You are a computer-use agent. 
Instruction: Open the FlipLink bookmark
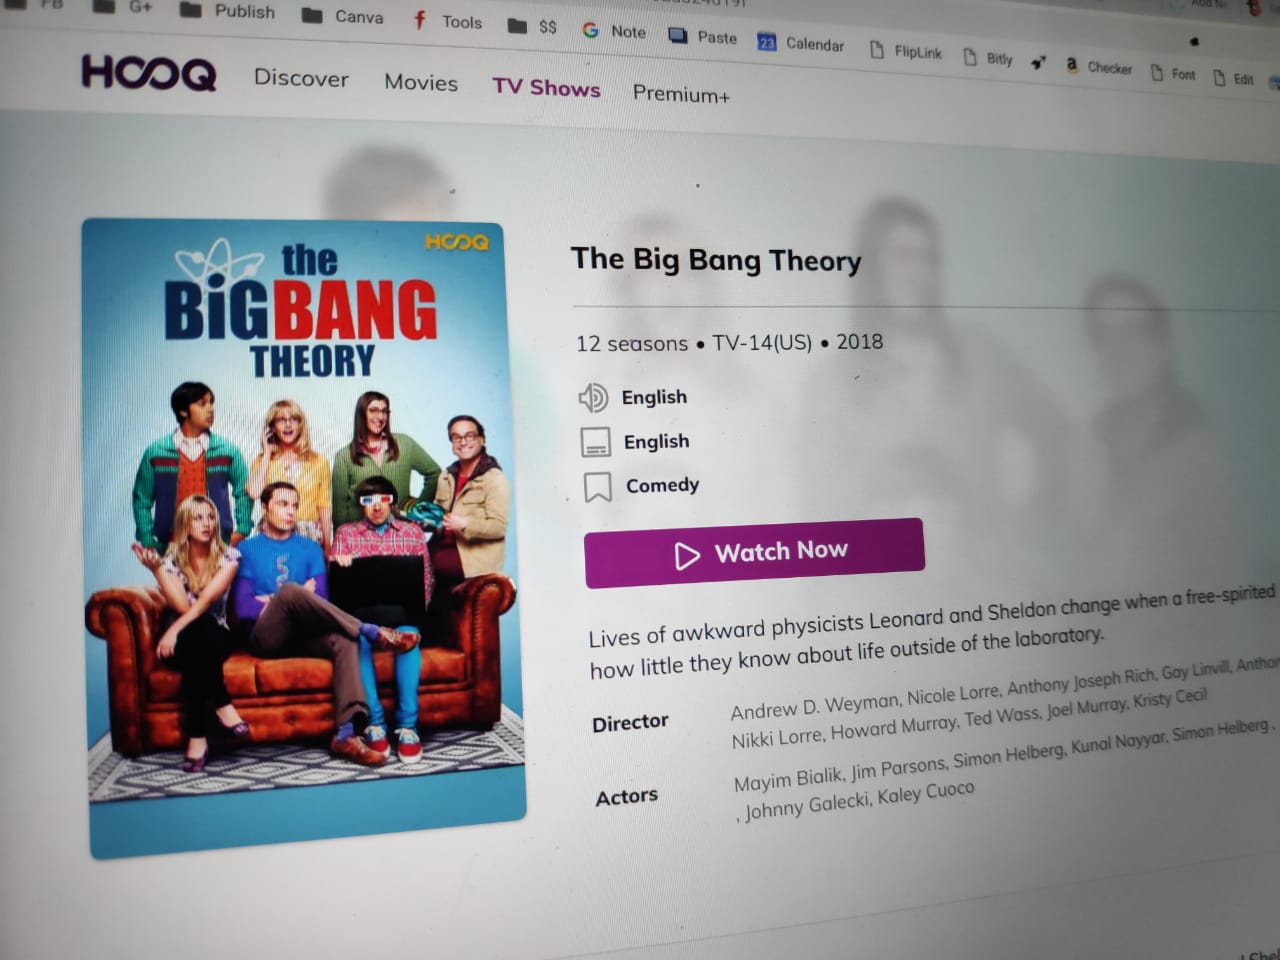906,51
